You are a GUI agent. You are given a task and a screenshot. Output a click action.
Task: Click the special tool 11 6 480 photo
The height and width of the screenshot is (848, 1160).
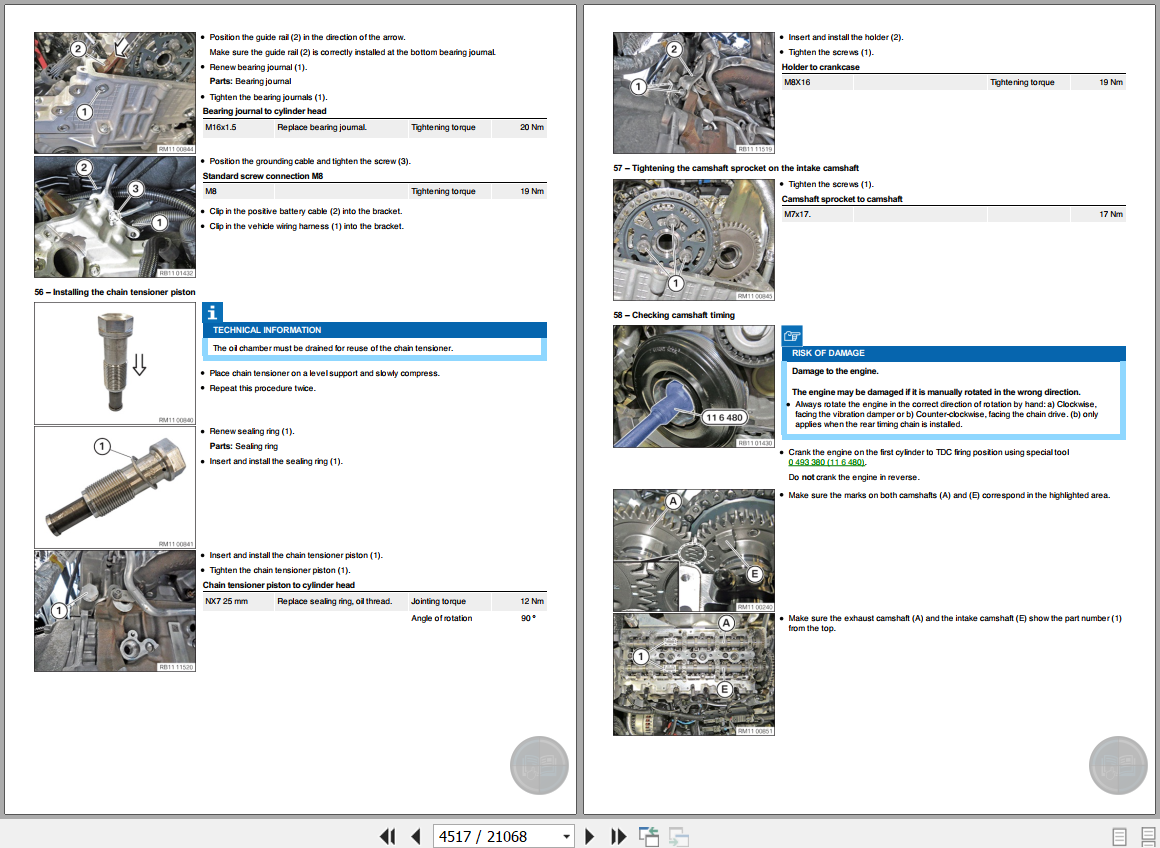[694, 386]
